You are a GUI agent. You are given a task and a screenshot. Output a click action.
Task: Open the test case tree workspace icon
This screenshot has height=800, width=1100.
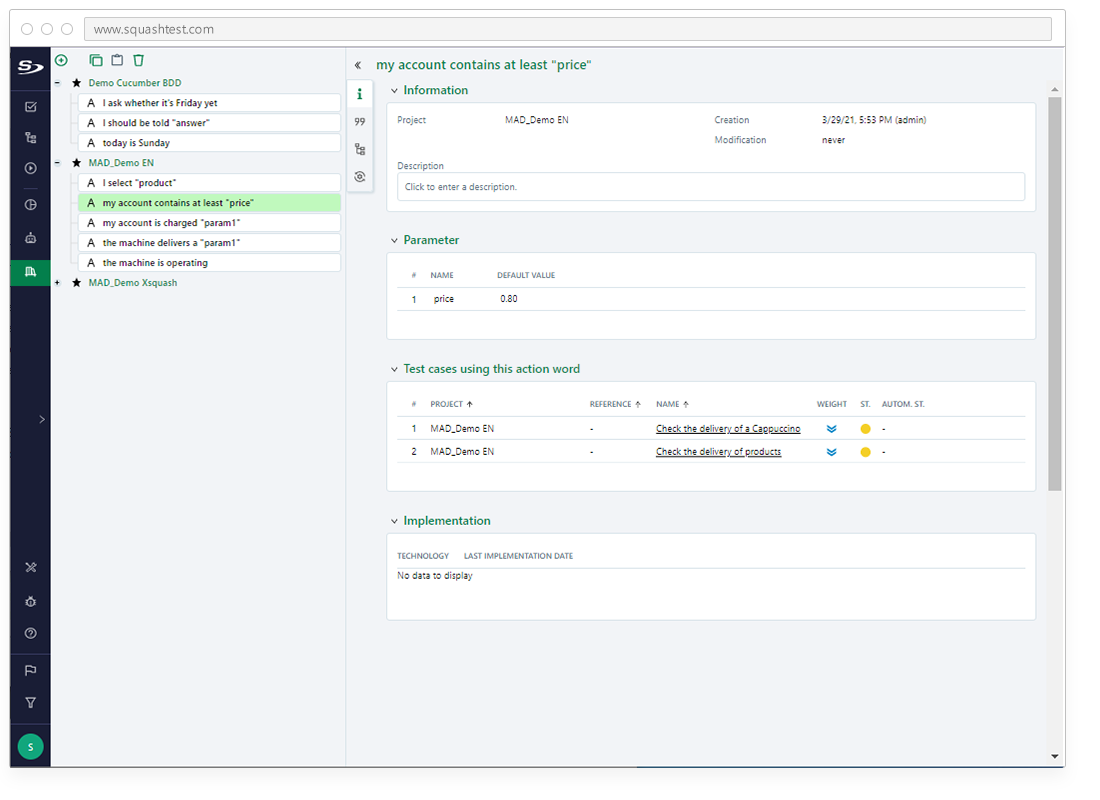(x=31, y=138)
